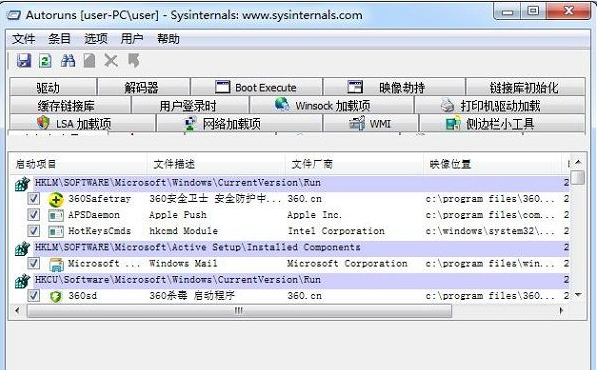Switch to the 链接库初始化 tab
The image size is (597, 370).
tap(525, 87)
